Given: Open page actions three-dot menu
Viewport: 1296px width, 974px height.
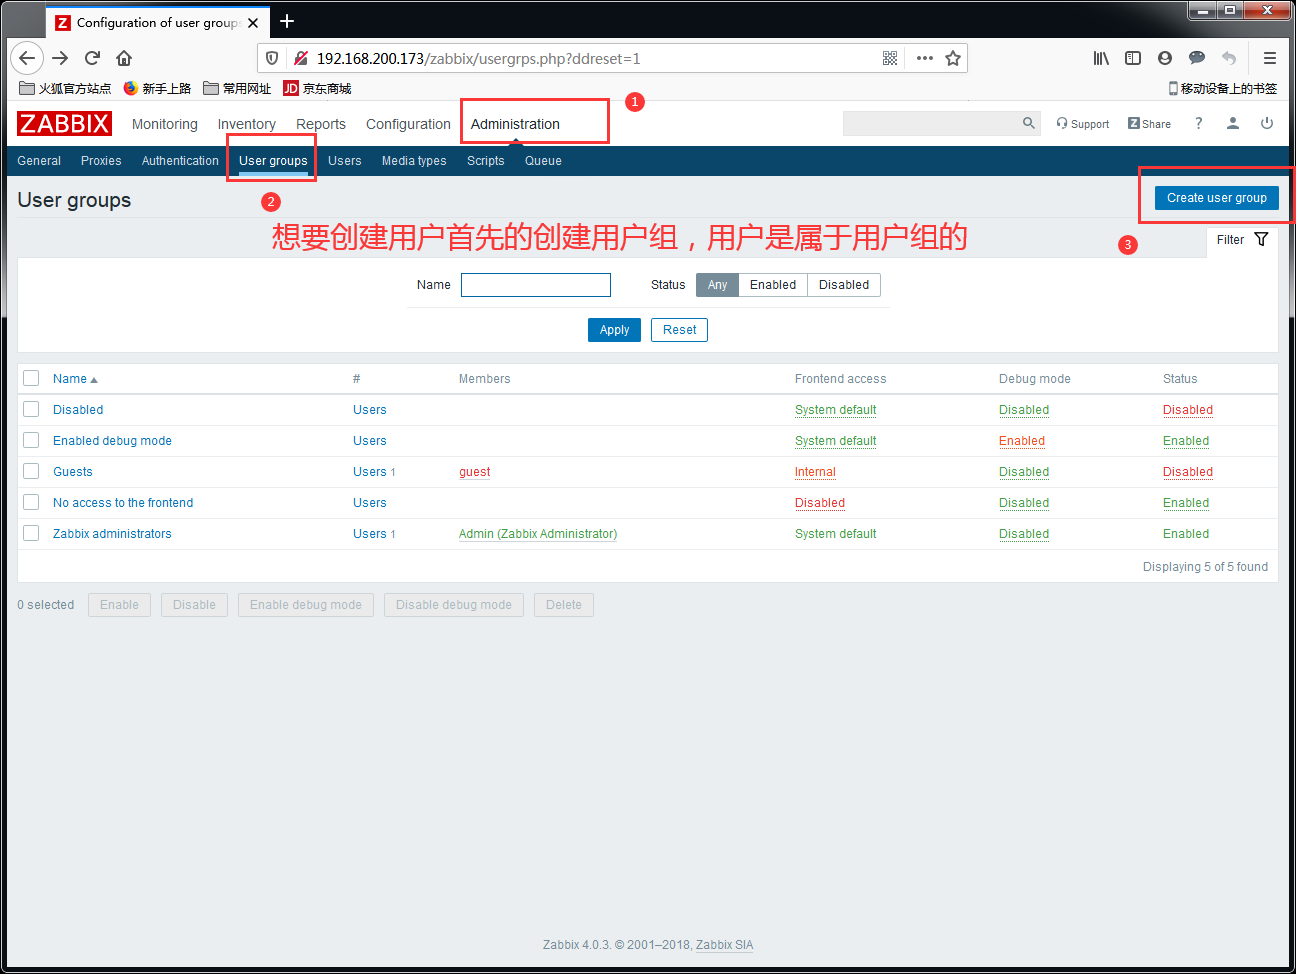Looking at the screenshot, I should [x=924, y=58].
